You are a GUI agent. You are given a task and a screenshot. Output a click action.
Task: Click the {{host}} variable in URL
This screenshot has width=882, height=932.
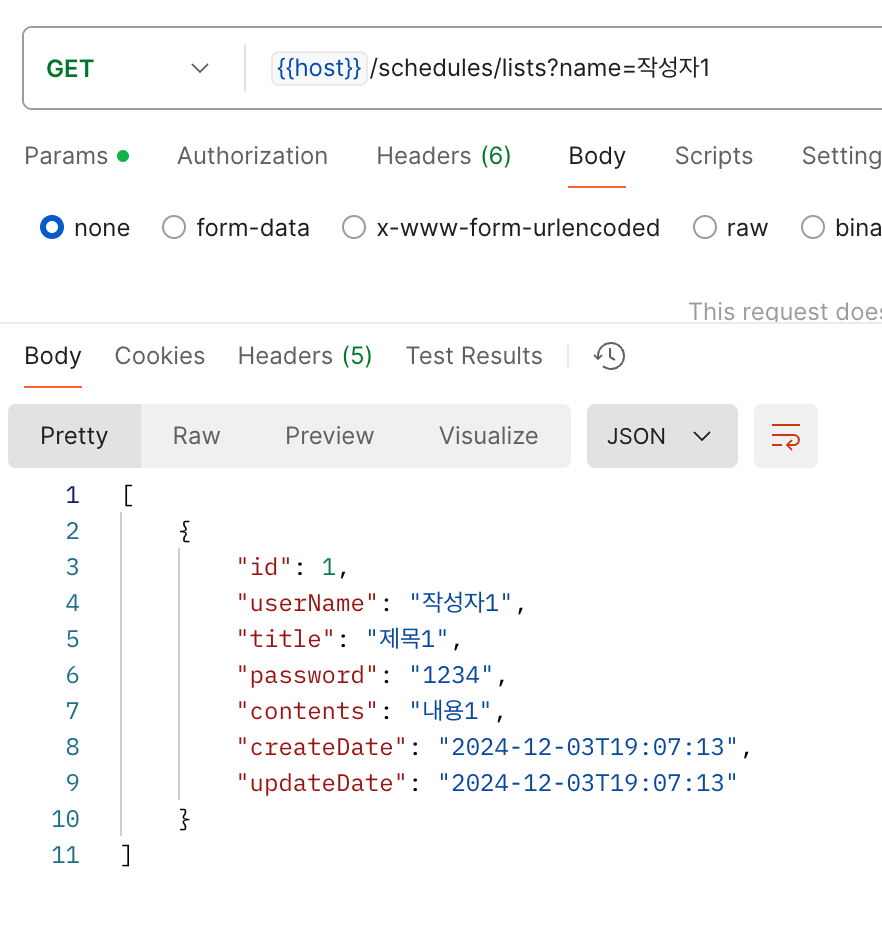[319, 68]
